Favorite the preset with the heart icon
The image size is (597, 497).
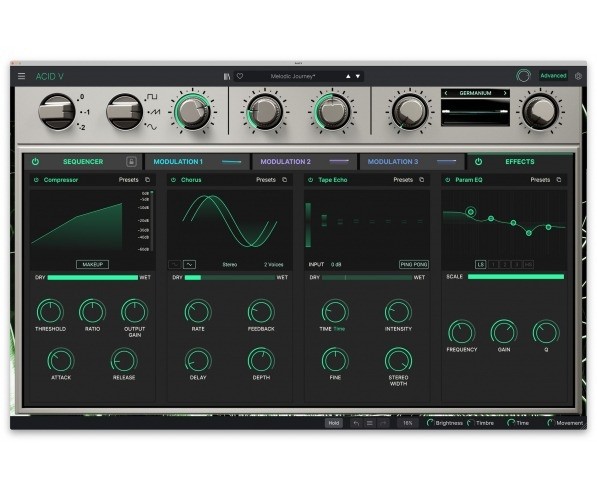tap(240, 76)
